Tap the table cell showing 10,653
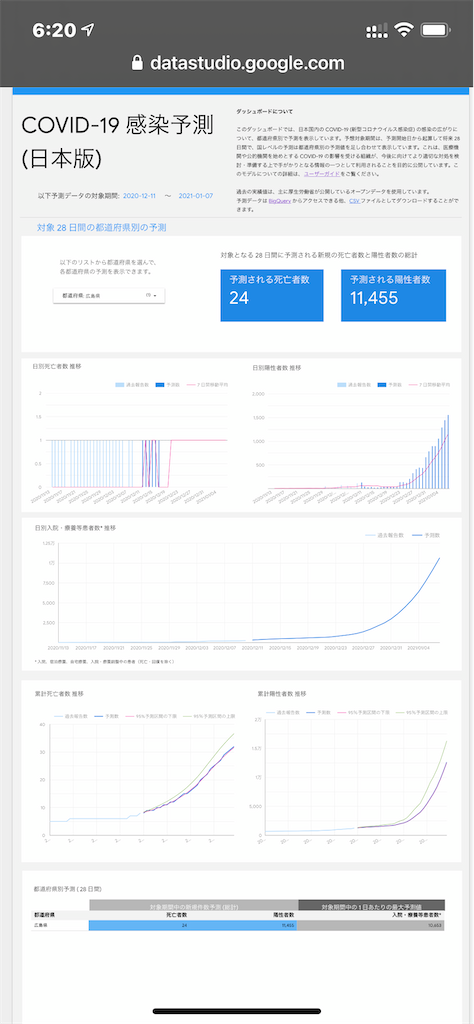Screen dimensions: 474x1024 [371, 925]
